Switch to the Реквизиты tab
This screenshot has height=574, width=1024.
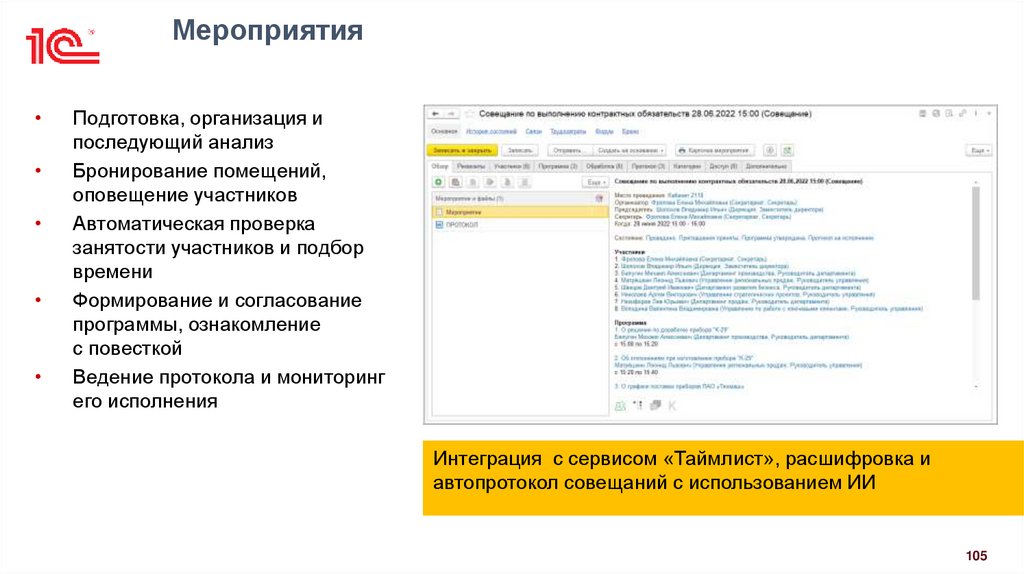tap(471, 167)
